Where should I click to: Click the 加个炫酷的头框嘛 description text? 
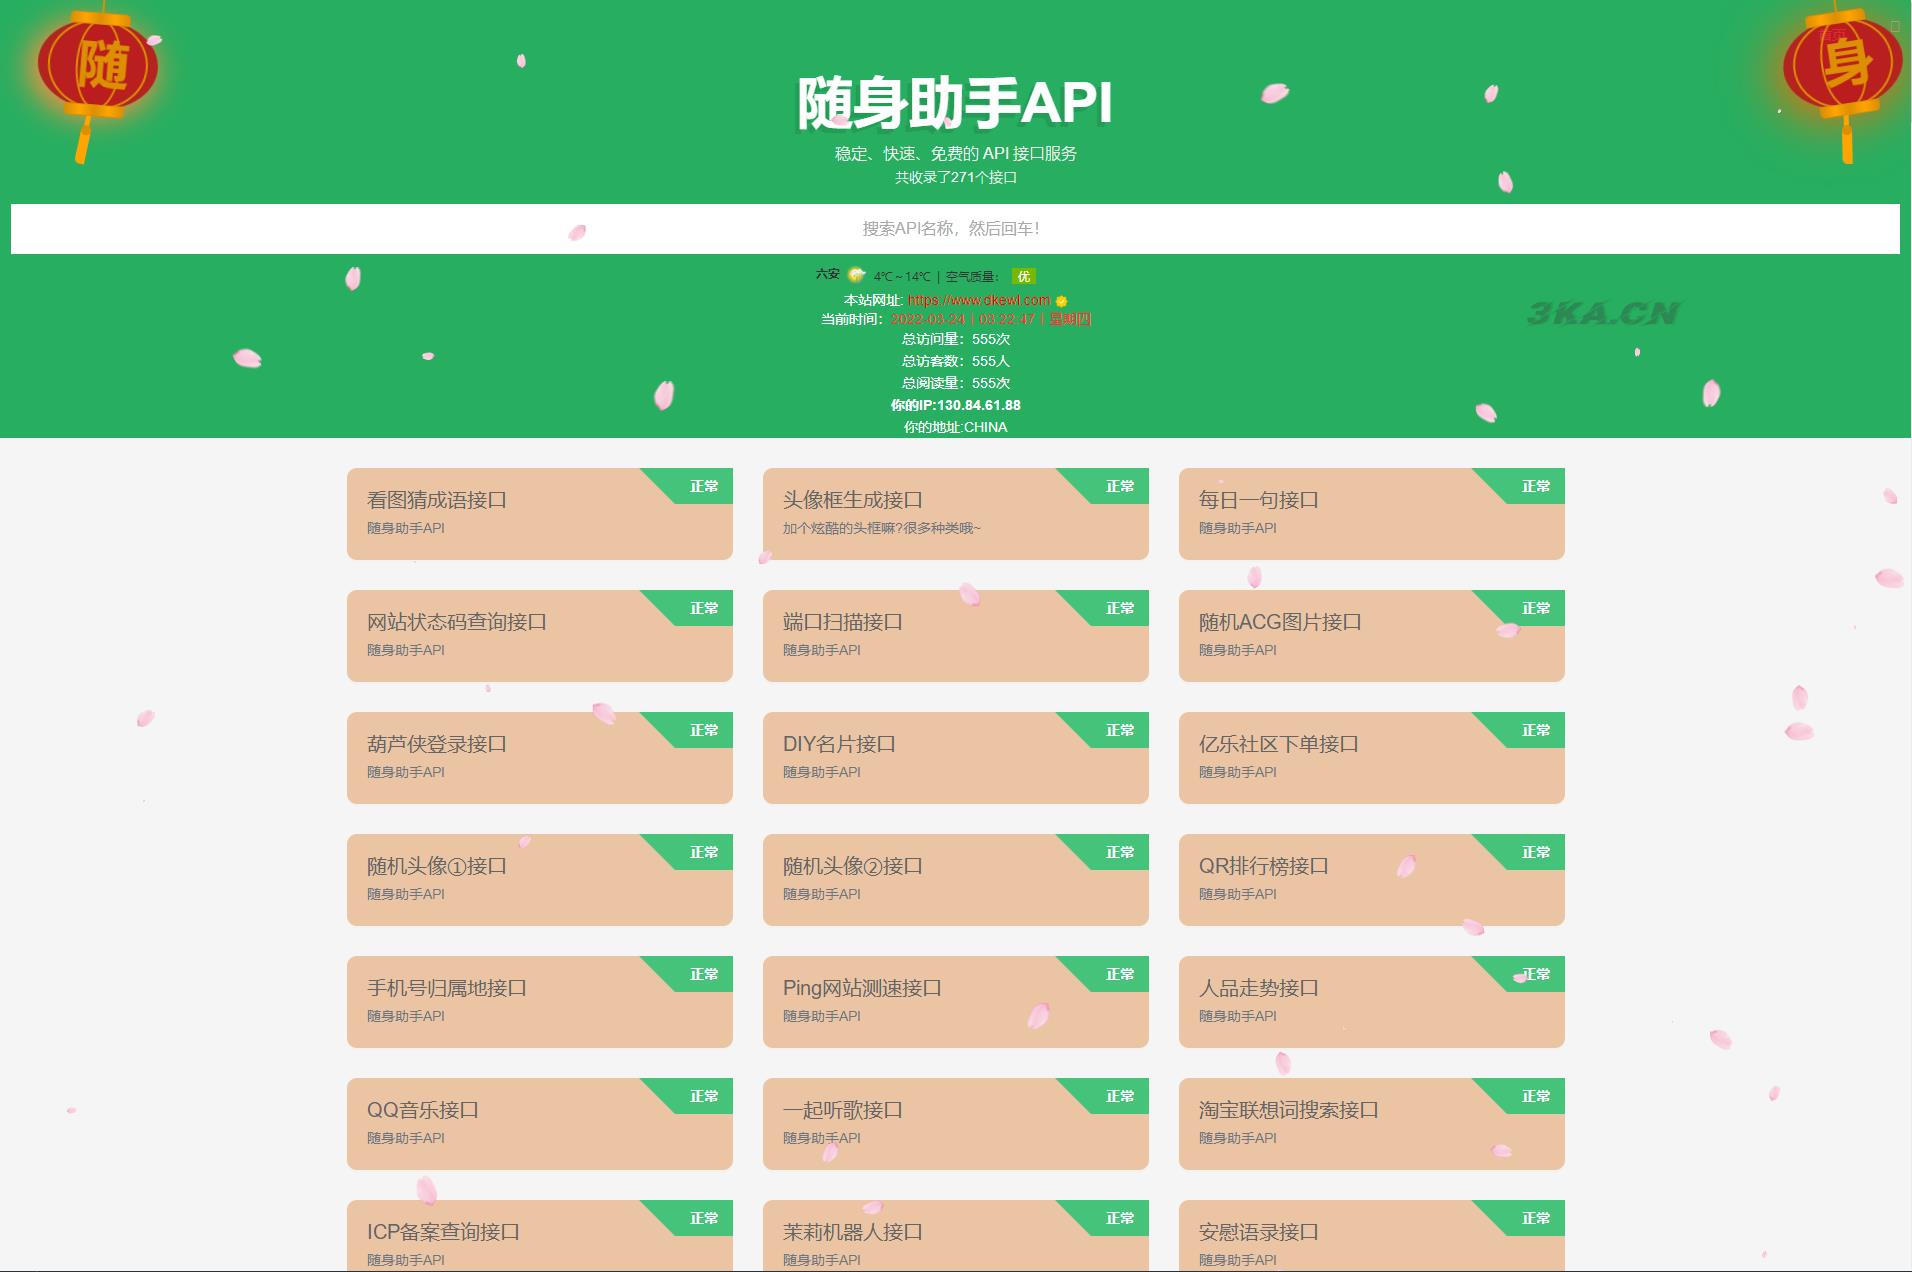click(881, 528)
